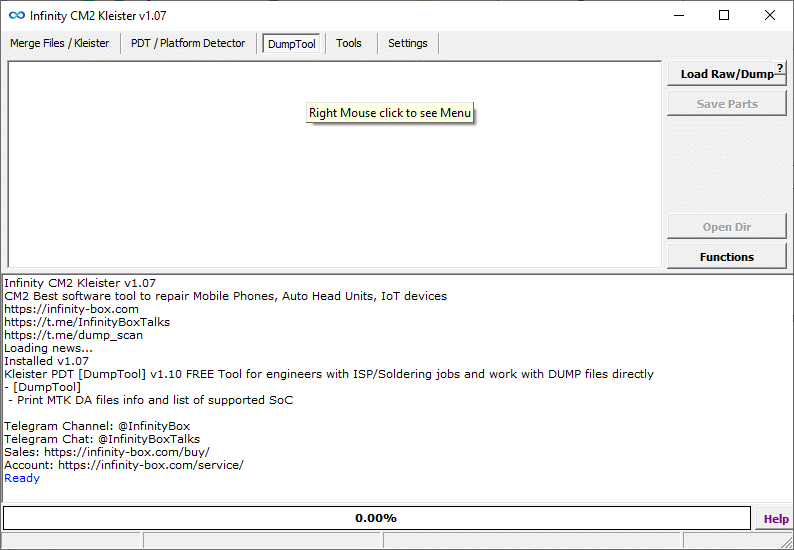794x550 pixels.
Task: Minimize the Infinity CM2 Kleister window
Action: coord(679,15)
